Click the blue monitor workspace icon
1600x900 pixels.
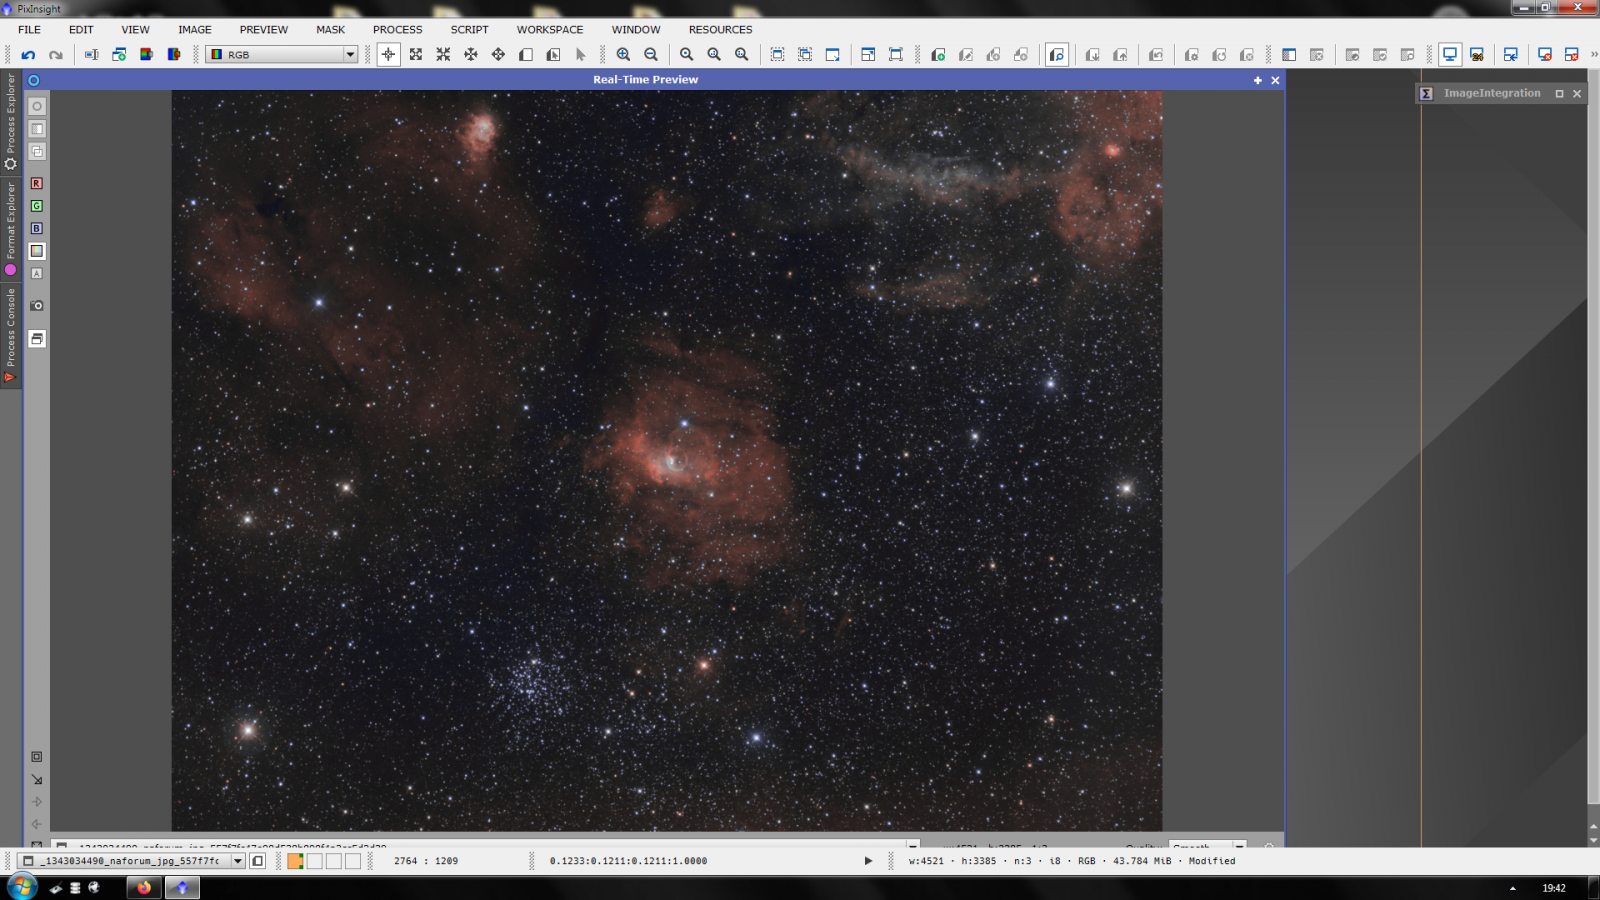click(1450, 55)
